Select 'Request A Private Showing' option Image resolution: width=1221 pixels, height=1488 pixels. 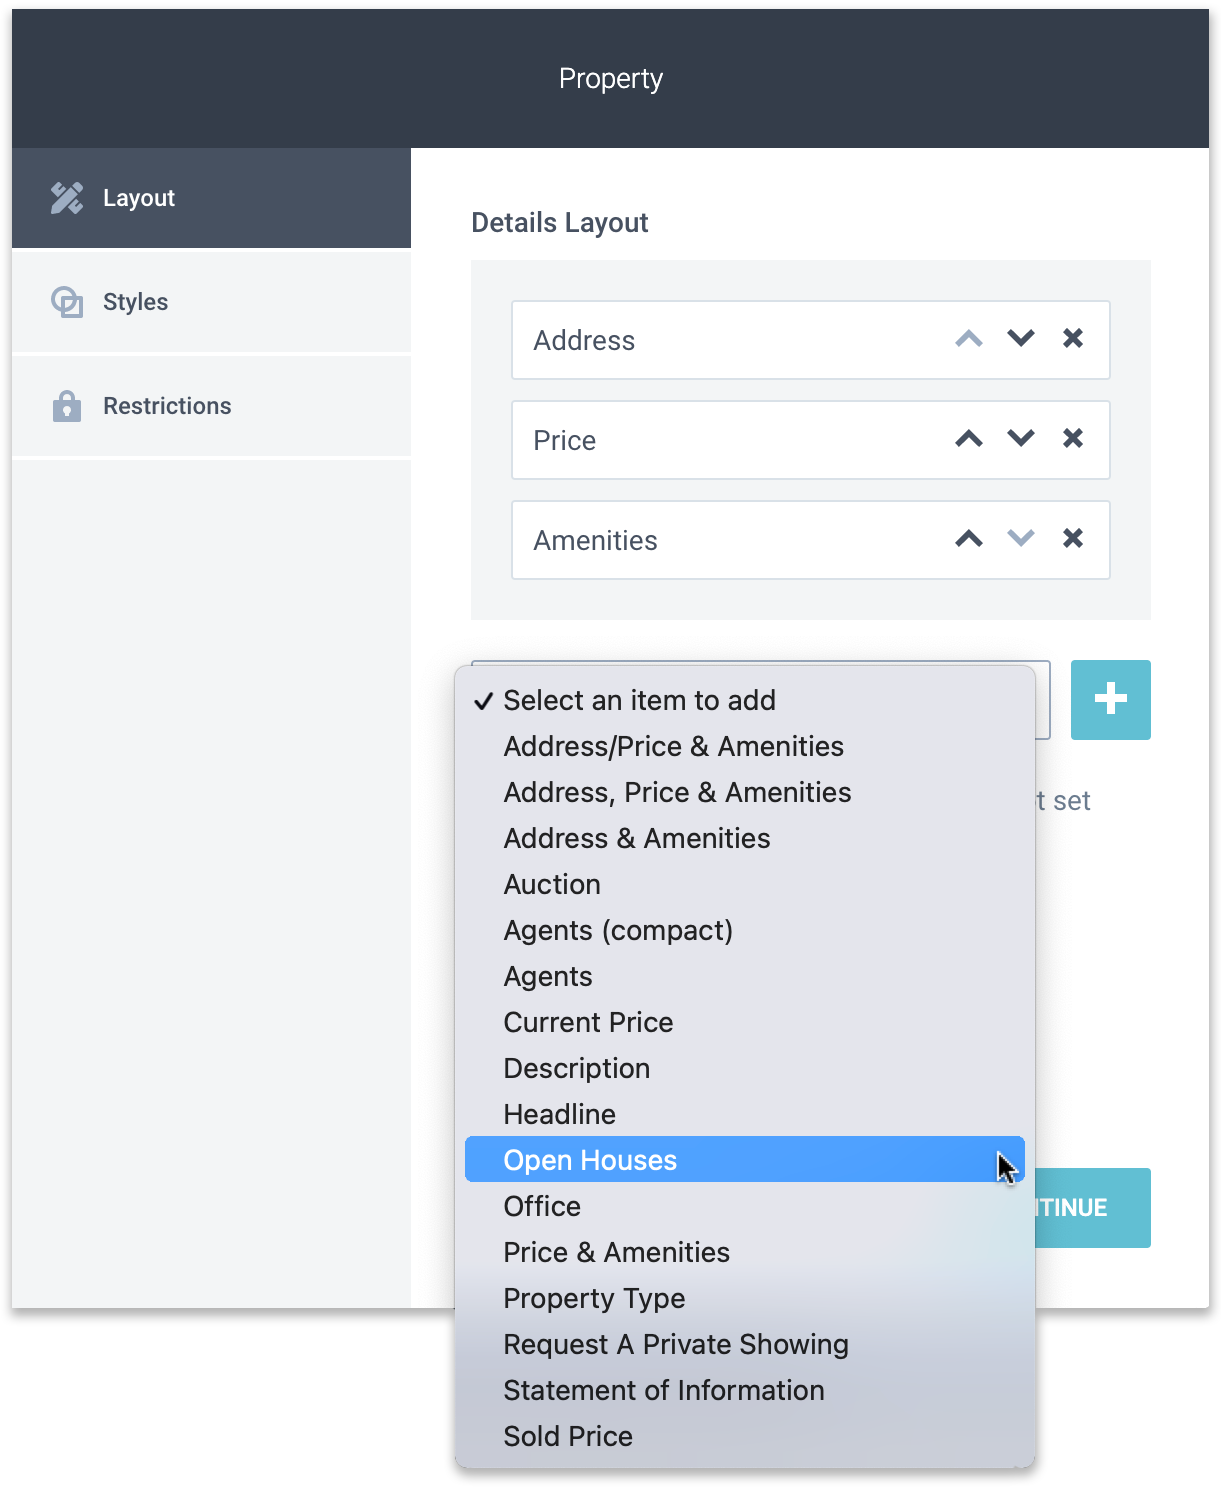click(x=675, y=1344)
